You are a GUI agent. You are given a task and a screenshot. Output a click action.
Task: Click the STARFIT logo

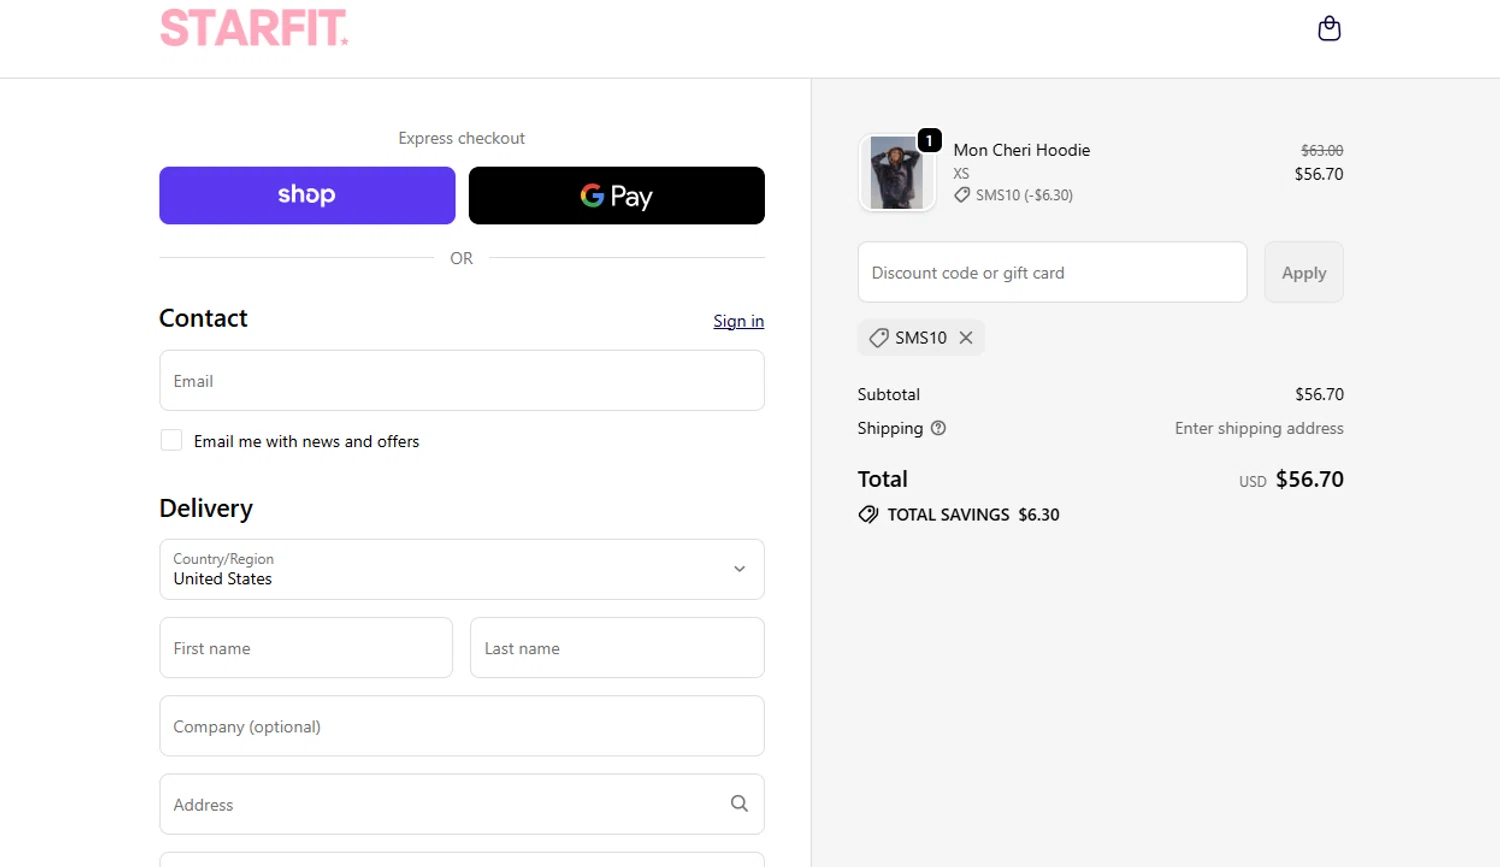pos(254,28)
